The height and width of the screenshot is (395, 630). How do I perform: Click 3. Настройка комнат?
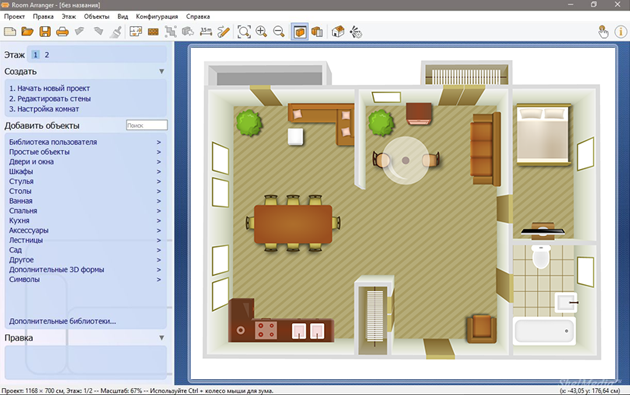pos(44,109)
